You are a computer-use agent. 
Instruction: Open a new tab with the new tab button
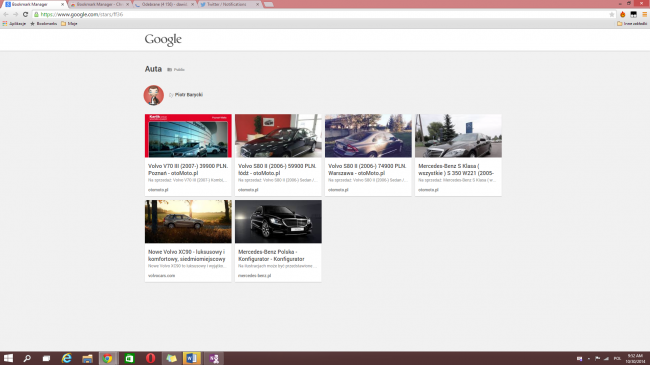[x=269, y=5]
